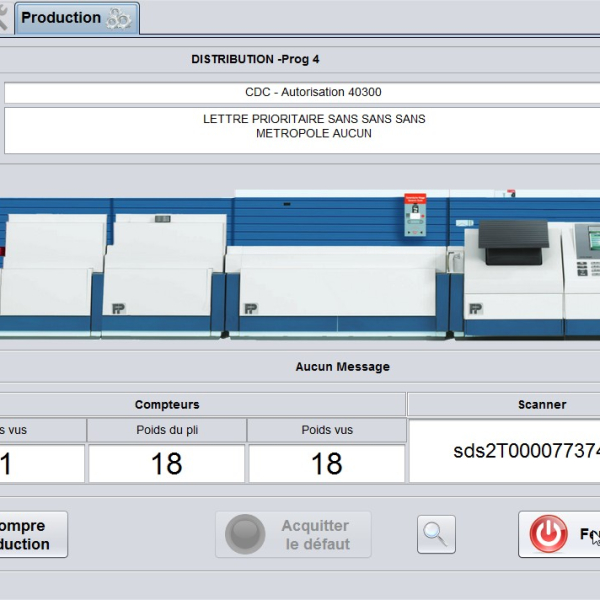Click the Poids vus value field
The image size is (600, 600).
326,464
